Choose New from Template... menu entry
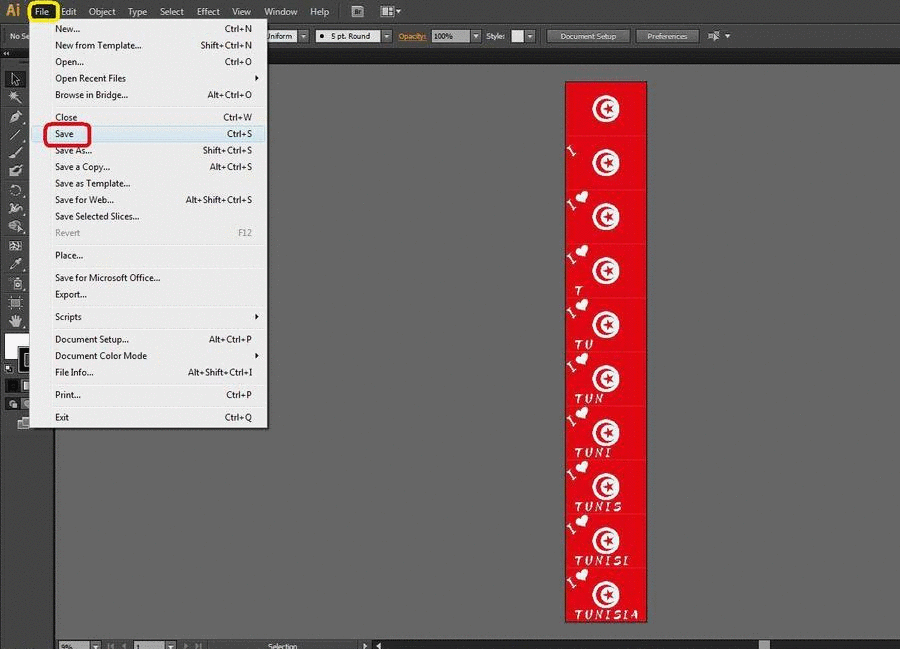Viewport: 900px width, 649px height. click(x=149, y=45)
